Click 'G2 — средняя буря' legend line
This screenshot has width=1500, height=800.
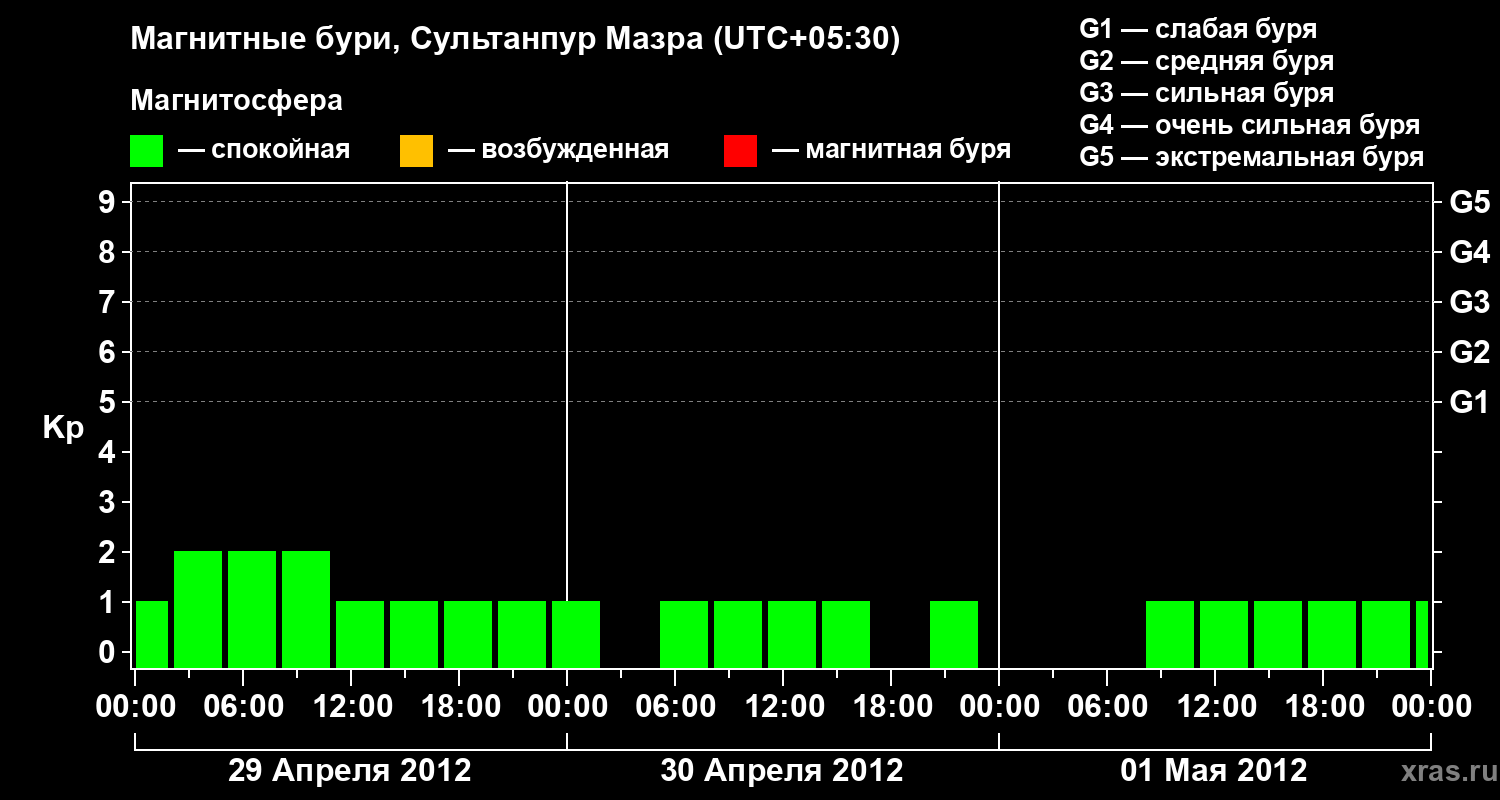[x=1207, y=61]
